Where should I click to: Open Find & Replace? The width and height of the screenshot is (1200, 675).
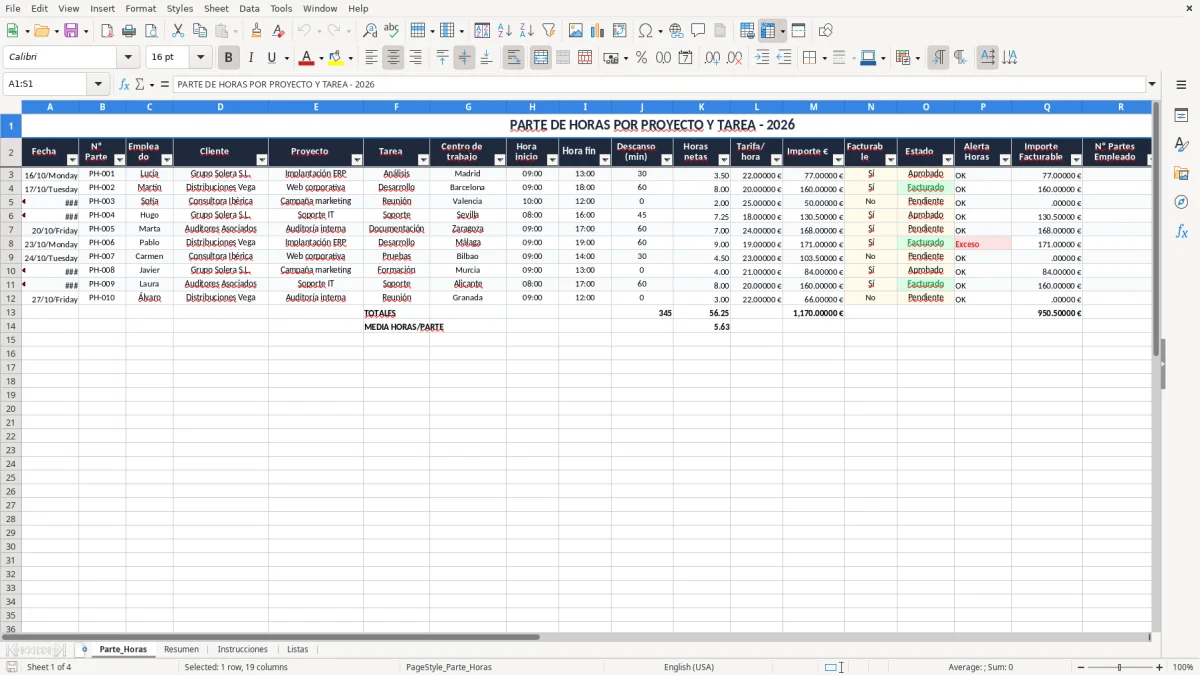pos(369,31)
